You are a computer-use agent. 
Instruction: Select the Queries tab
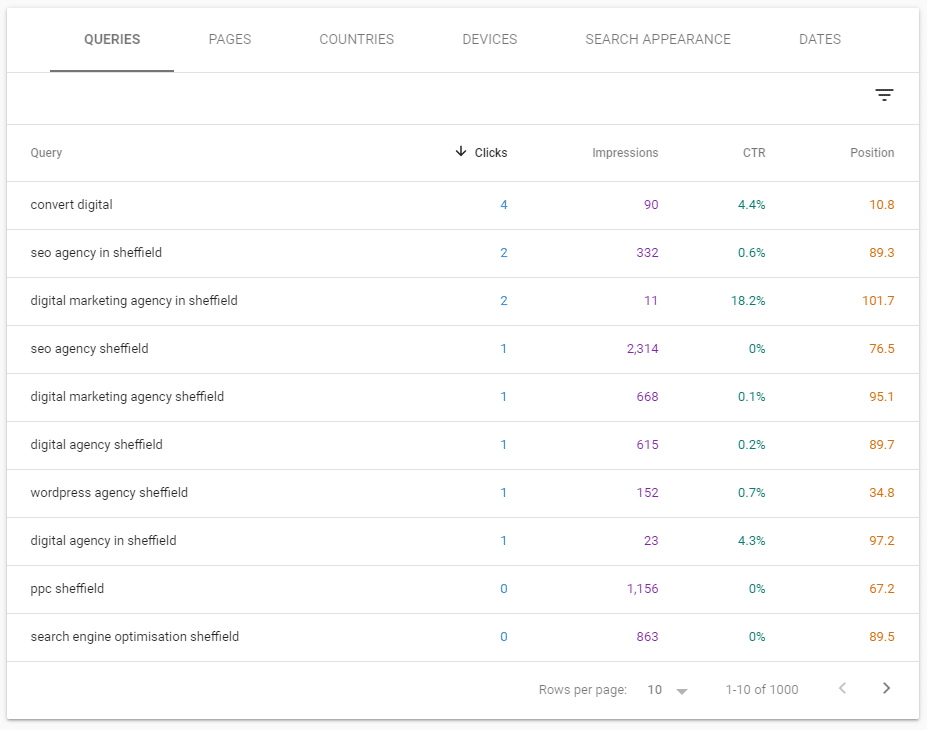pyautogui.click(x=112, y=40)
